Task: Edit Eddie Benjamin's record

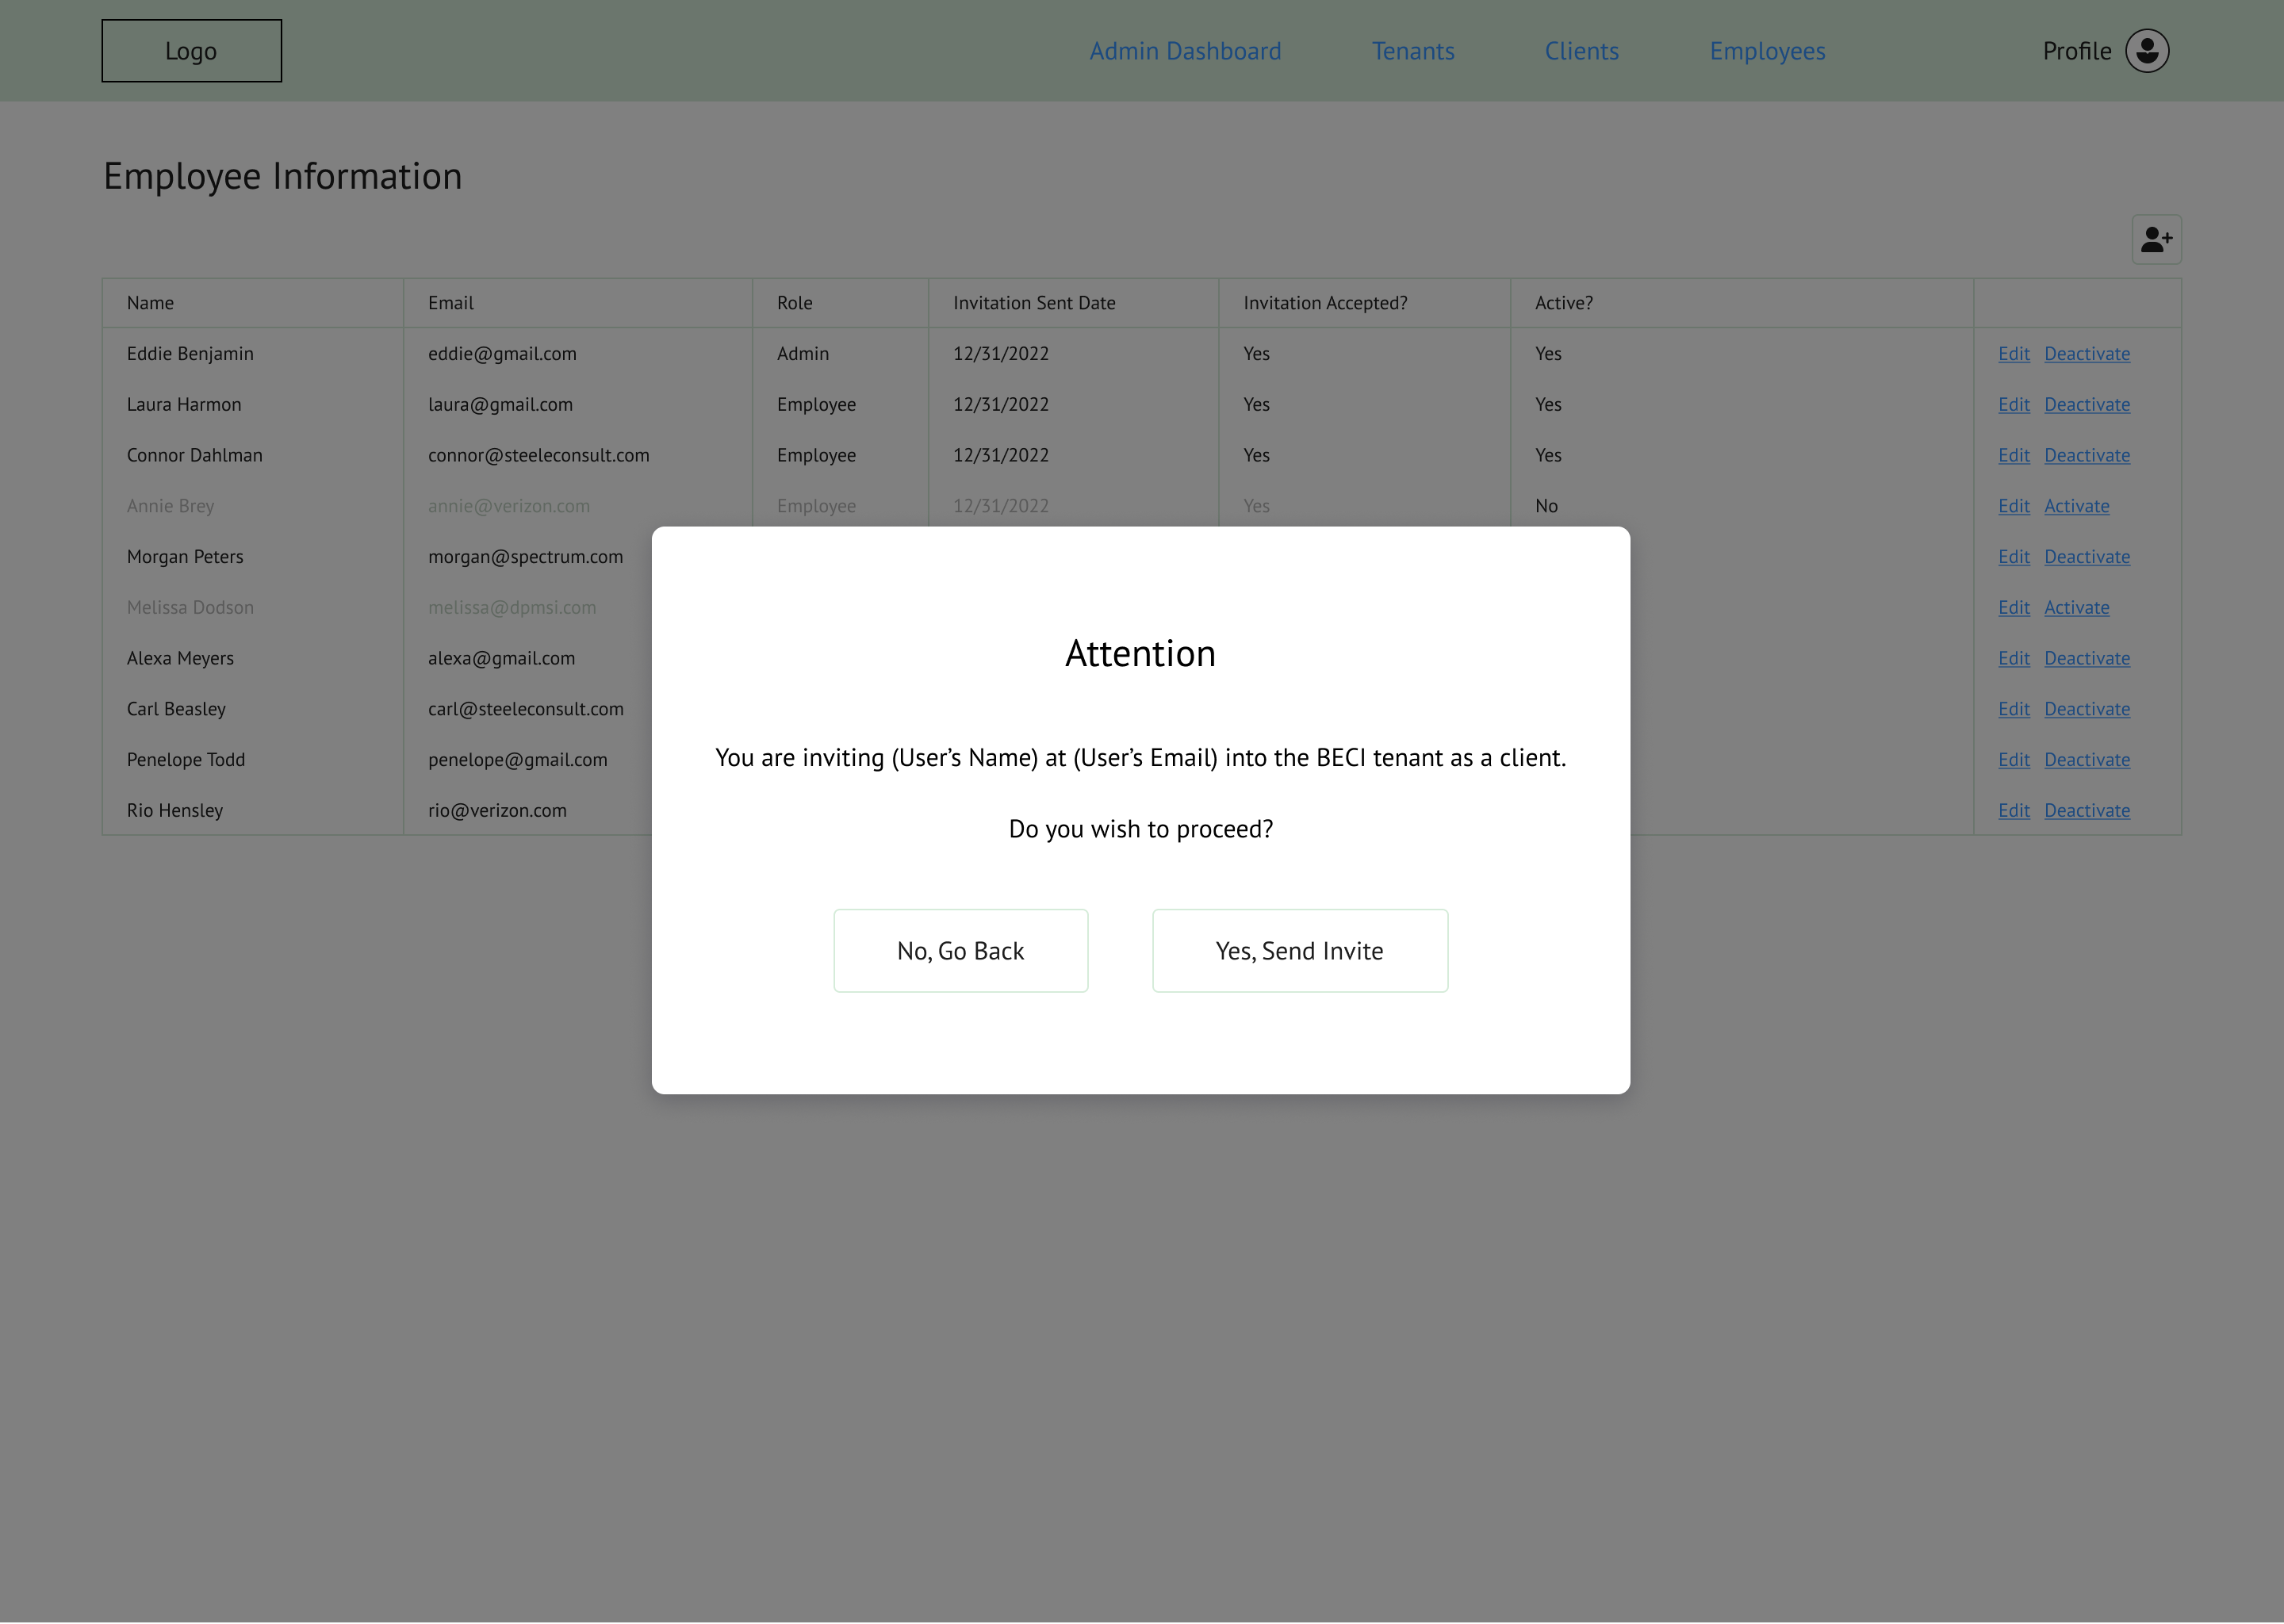Action: (2013, 354)
